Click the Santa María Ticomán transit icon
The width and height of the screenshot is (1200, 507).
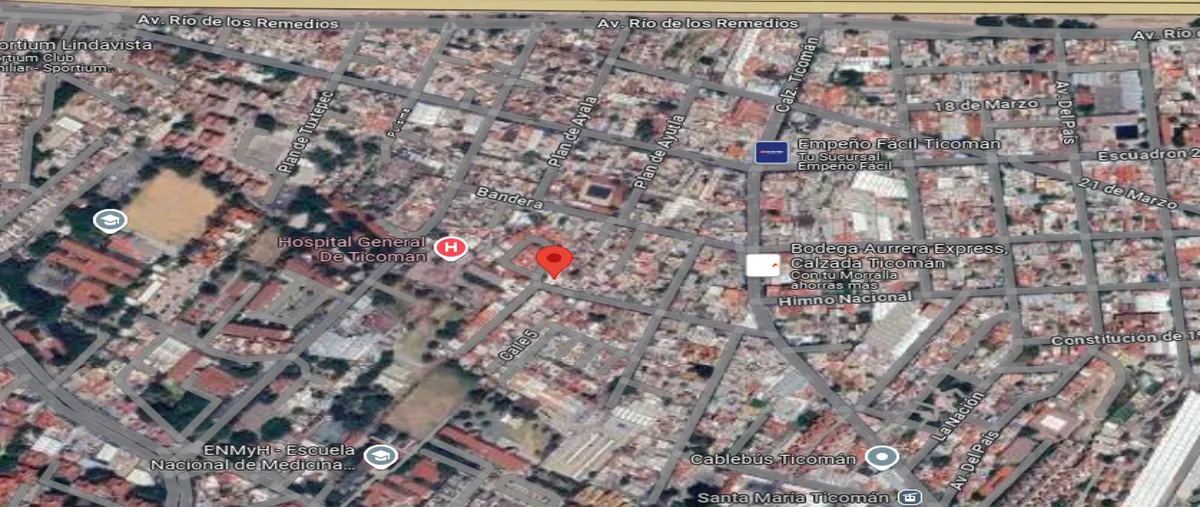[908, 497]
